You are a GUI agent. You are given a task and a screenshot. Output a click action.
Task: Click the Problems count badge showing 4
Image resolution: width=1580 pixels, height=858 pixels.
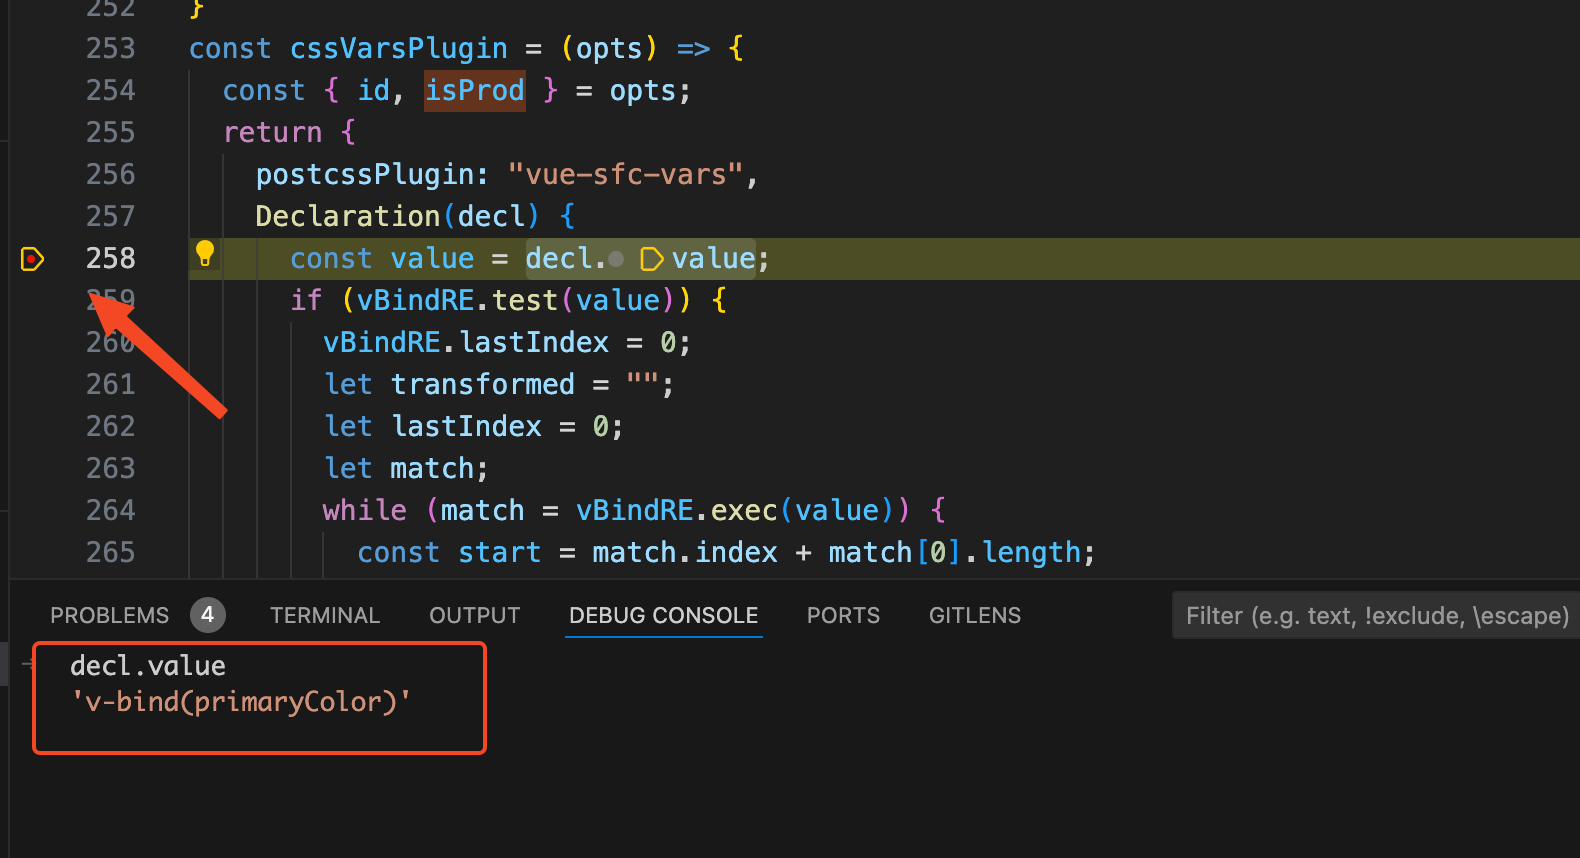pyautogui.click(x=207, y=615)
